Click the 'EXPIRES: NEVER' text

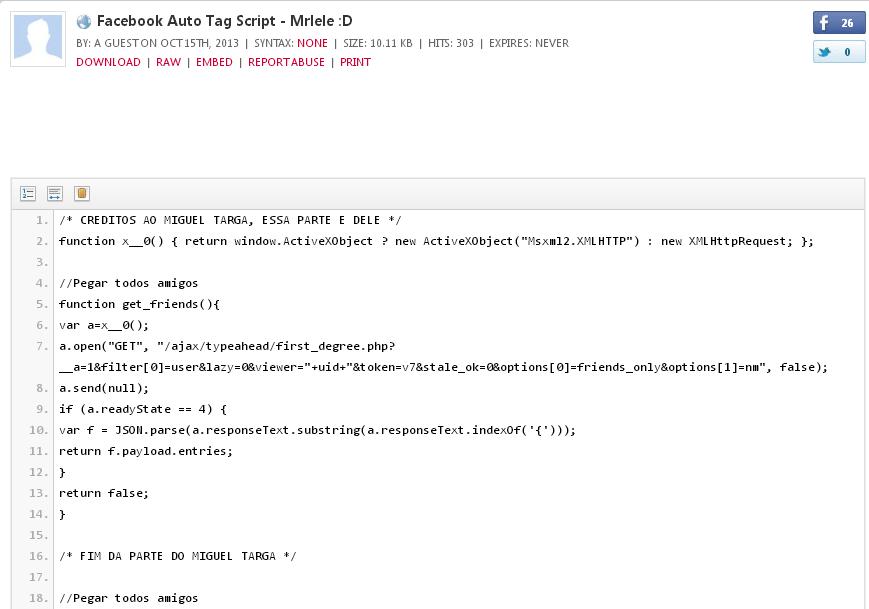coord(529,43)
